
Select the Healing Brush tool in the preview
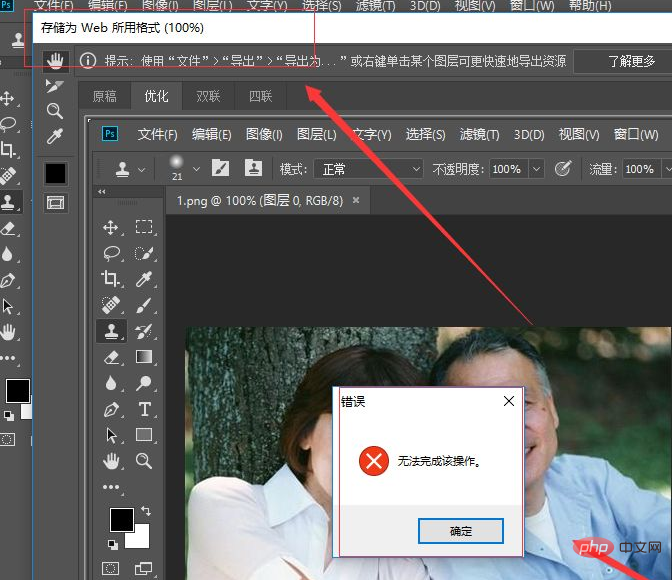111,305
